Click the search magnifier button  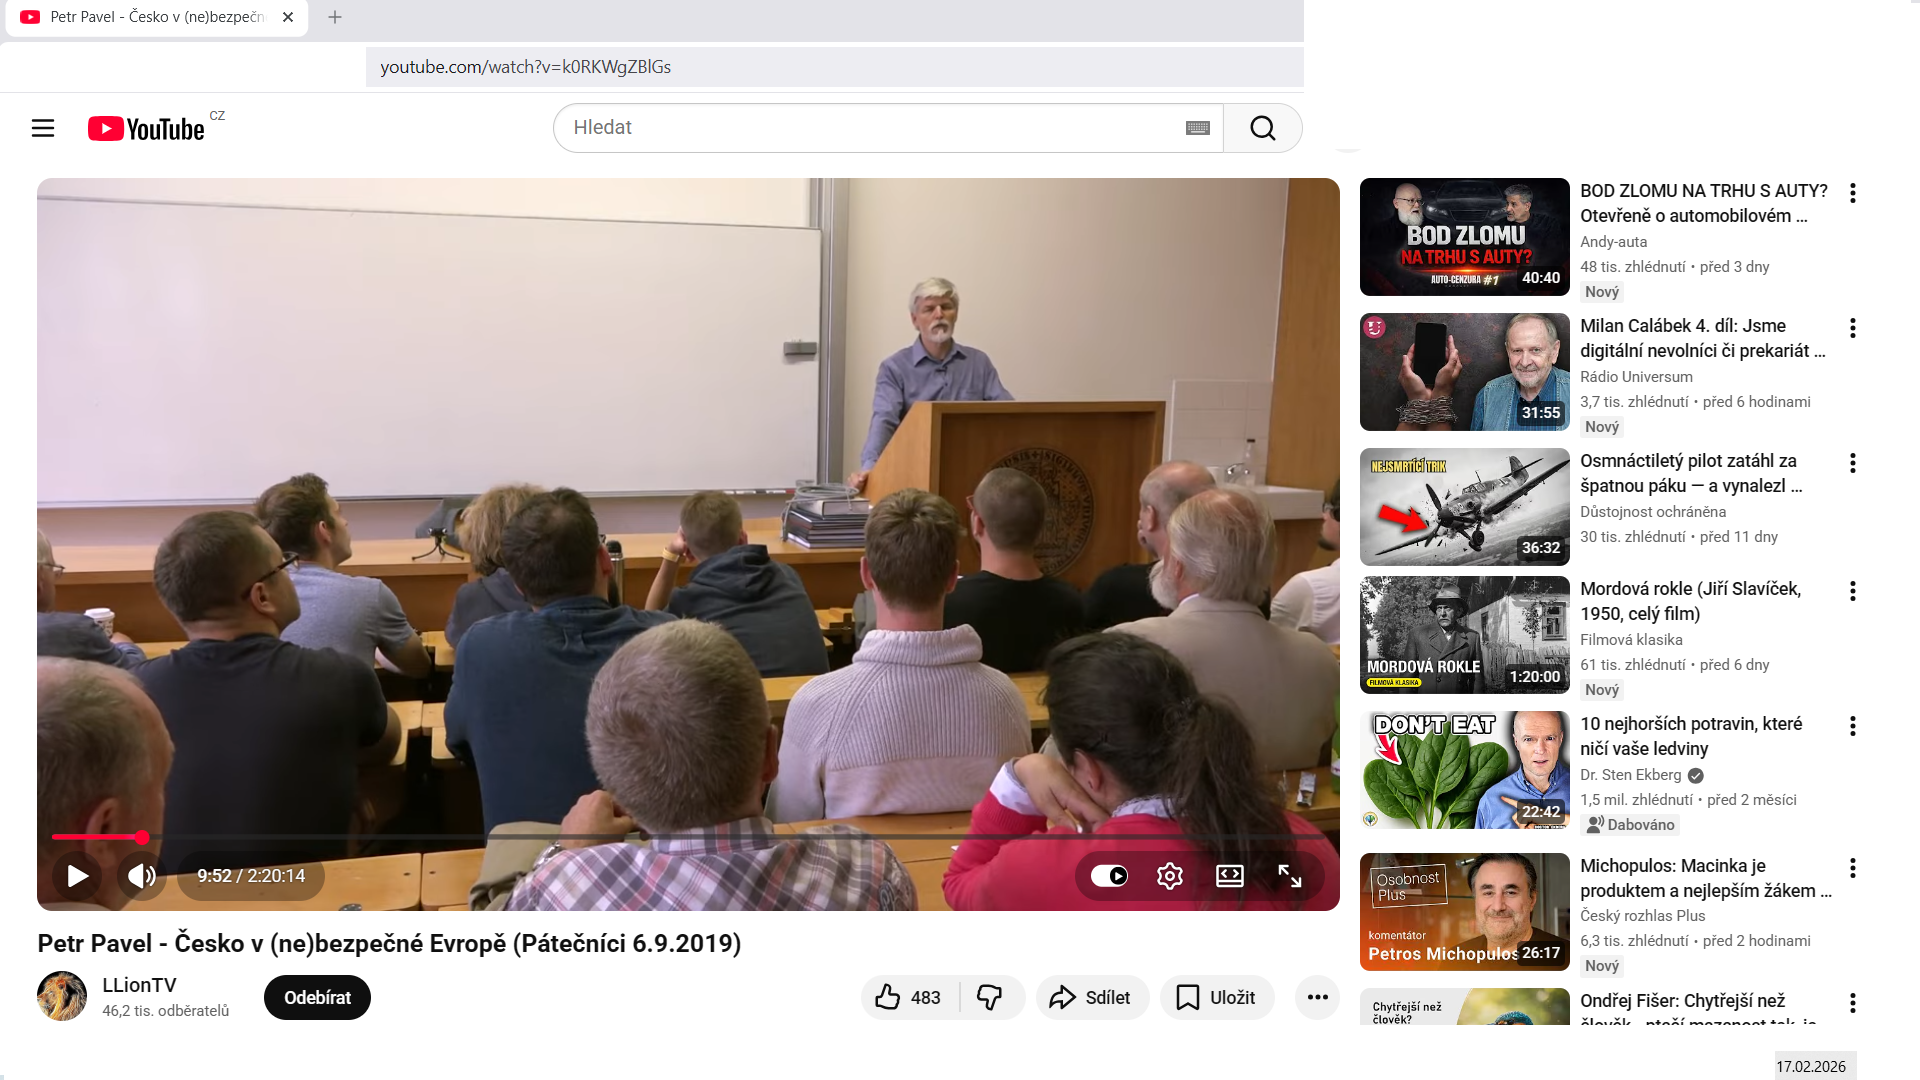click(x=1262, y=128)
